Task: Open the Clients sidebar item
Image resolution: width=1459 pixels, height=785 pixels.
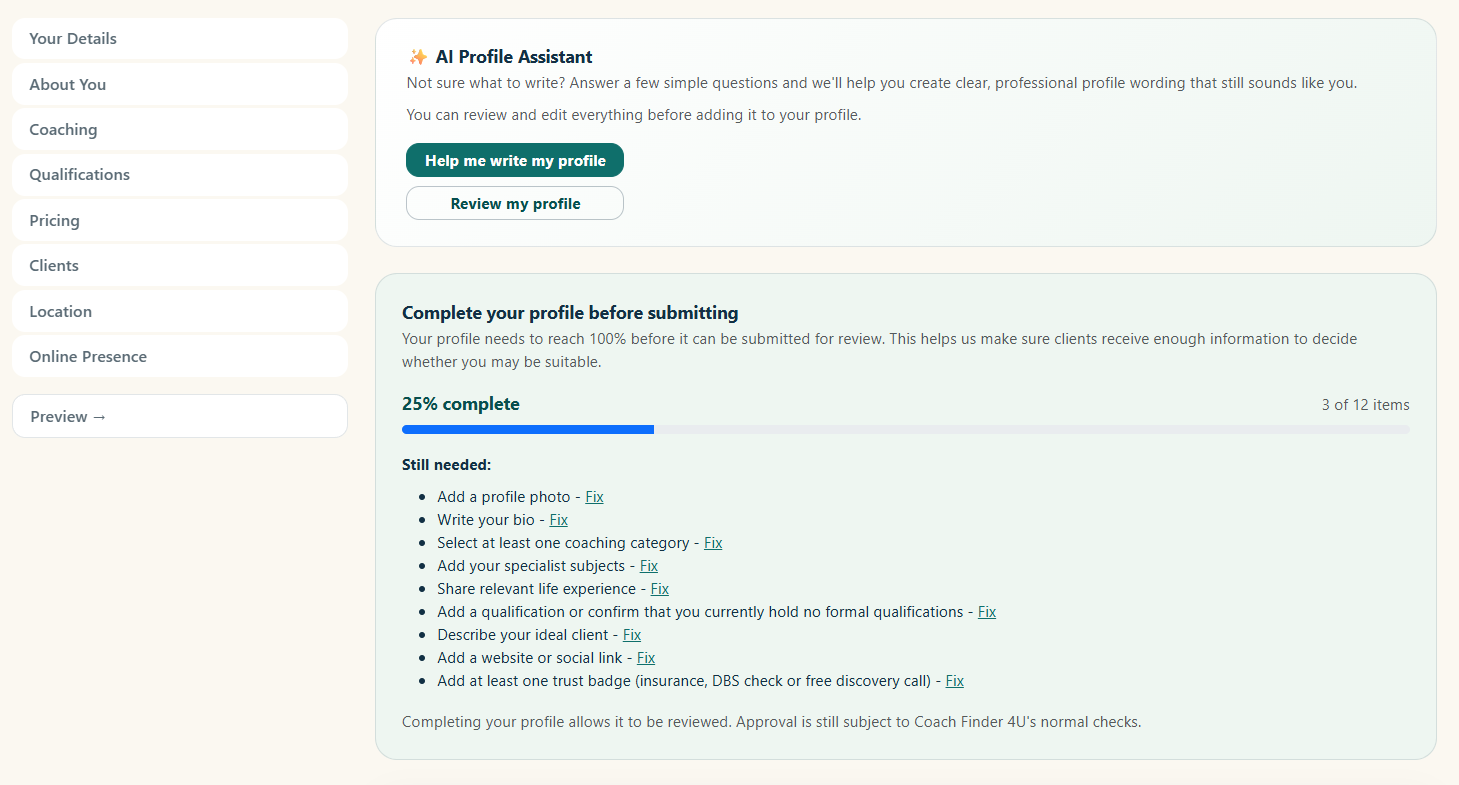Action: pos(180,266)
